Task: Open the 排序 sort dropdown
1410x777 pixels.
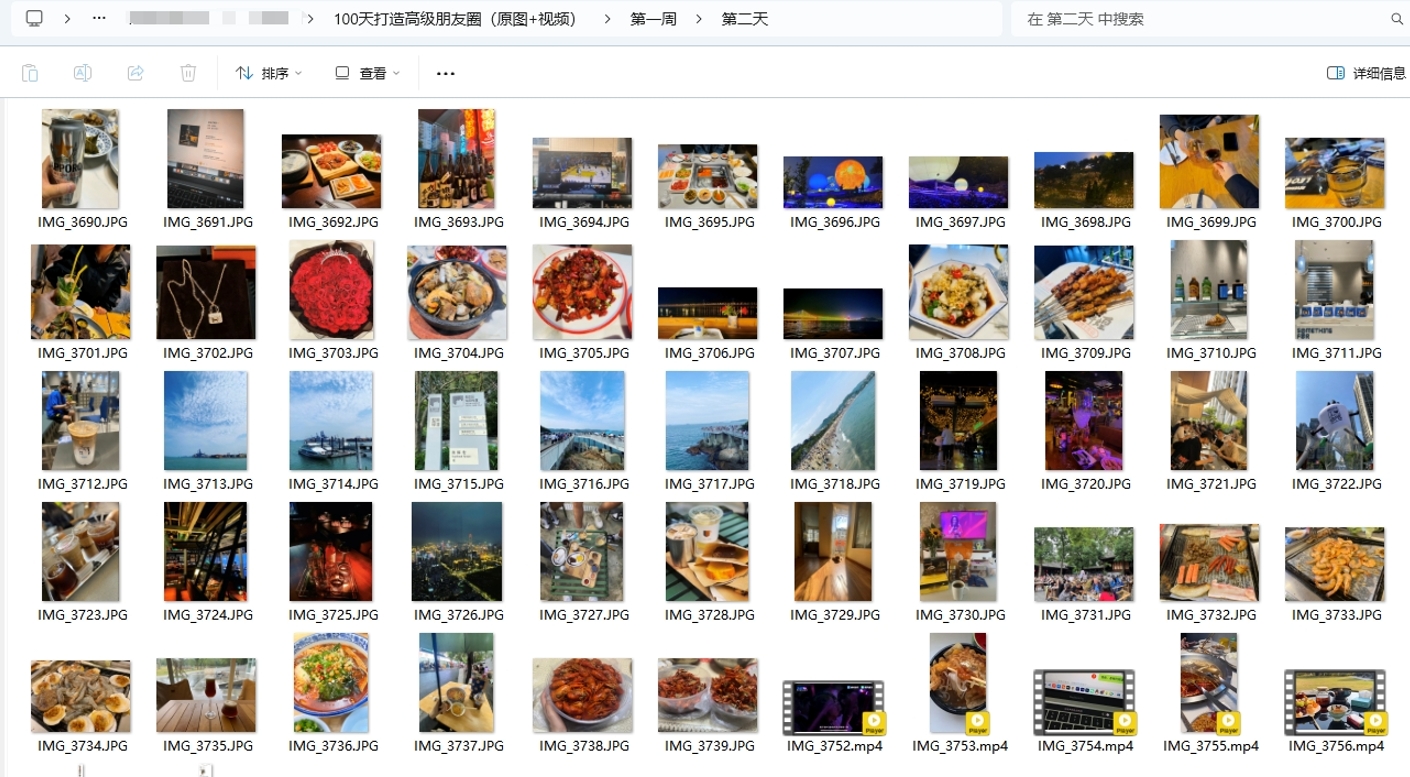Action: tap(269, 73)
